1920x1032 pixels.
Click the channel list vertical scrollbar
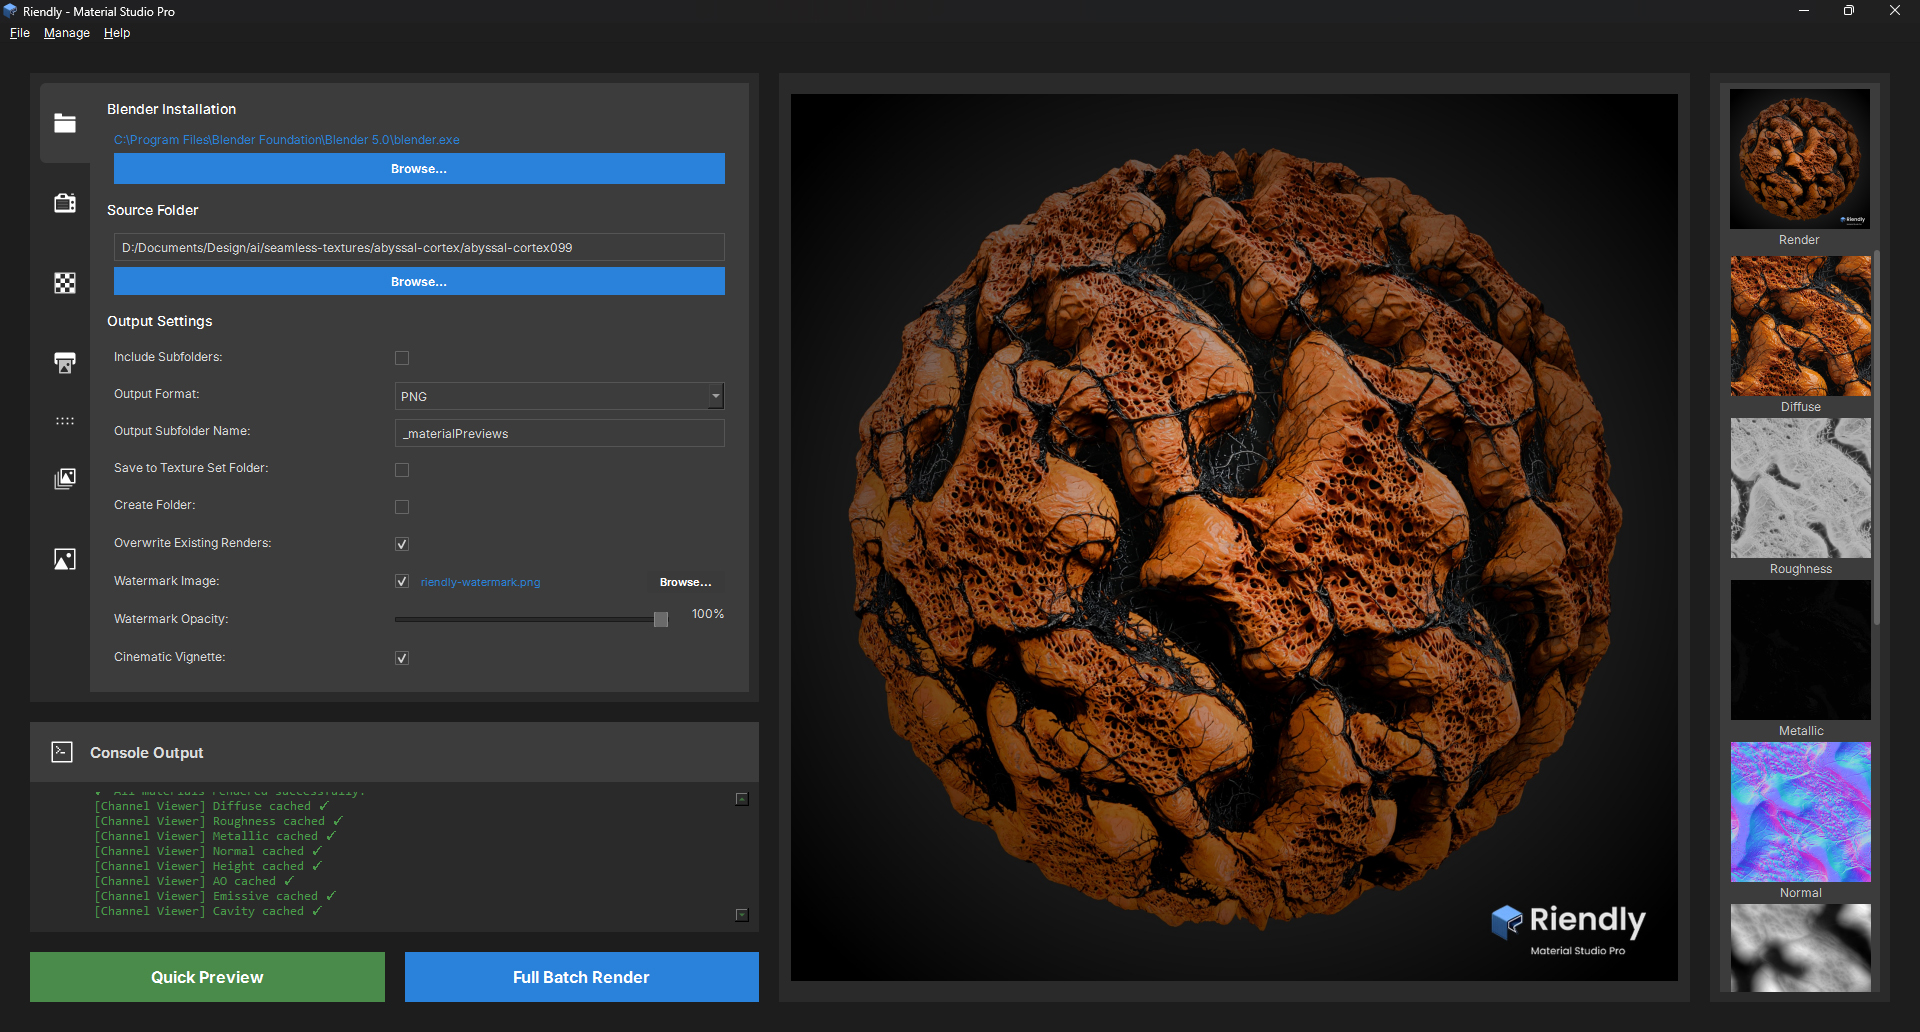tap(1877, 437)
